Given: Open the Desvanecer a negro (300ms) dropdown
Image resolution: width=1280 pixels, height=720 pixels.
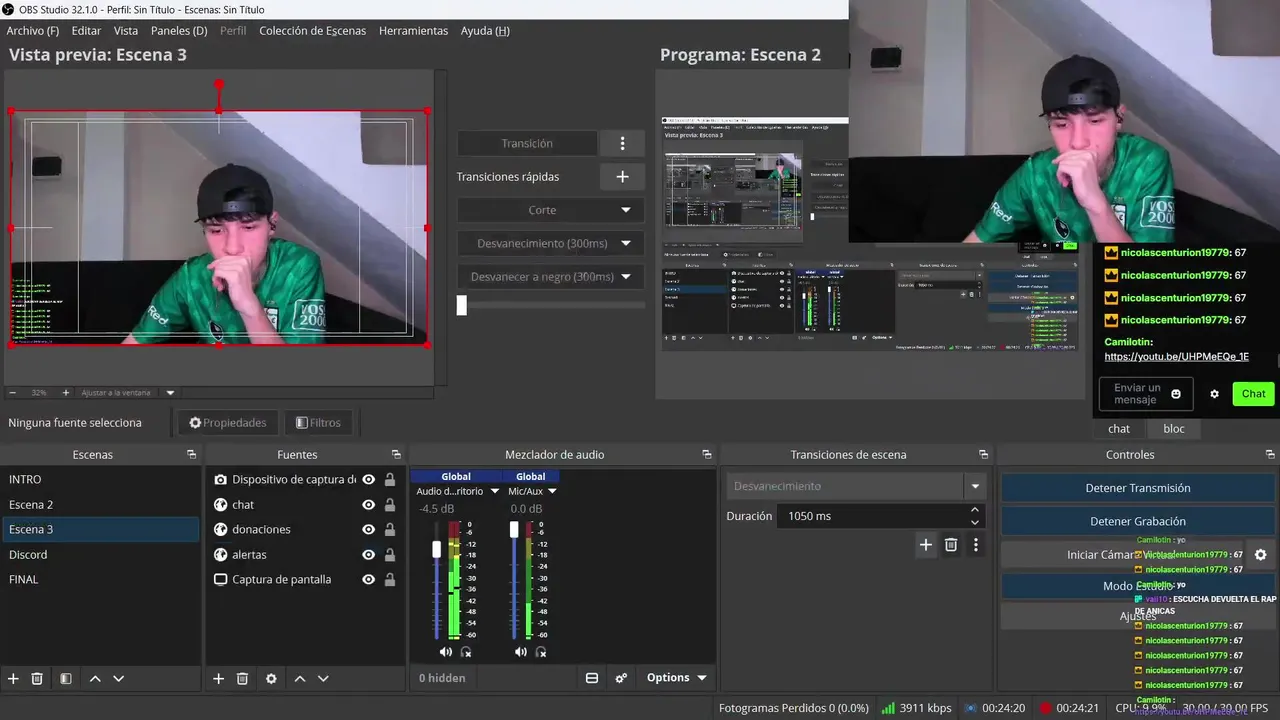Looking at the screenshot, I should coord(551,276).
